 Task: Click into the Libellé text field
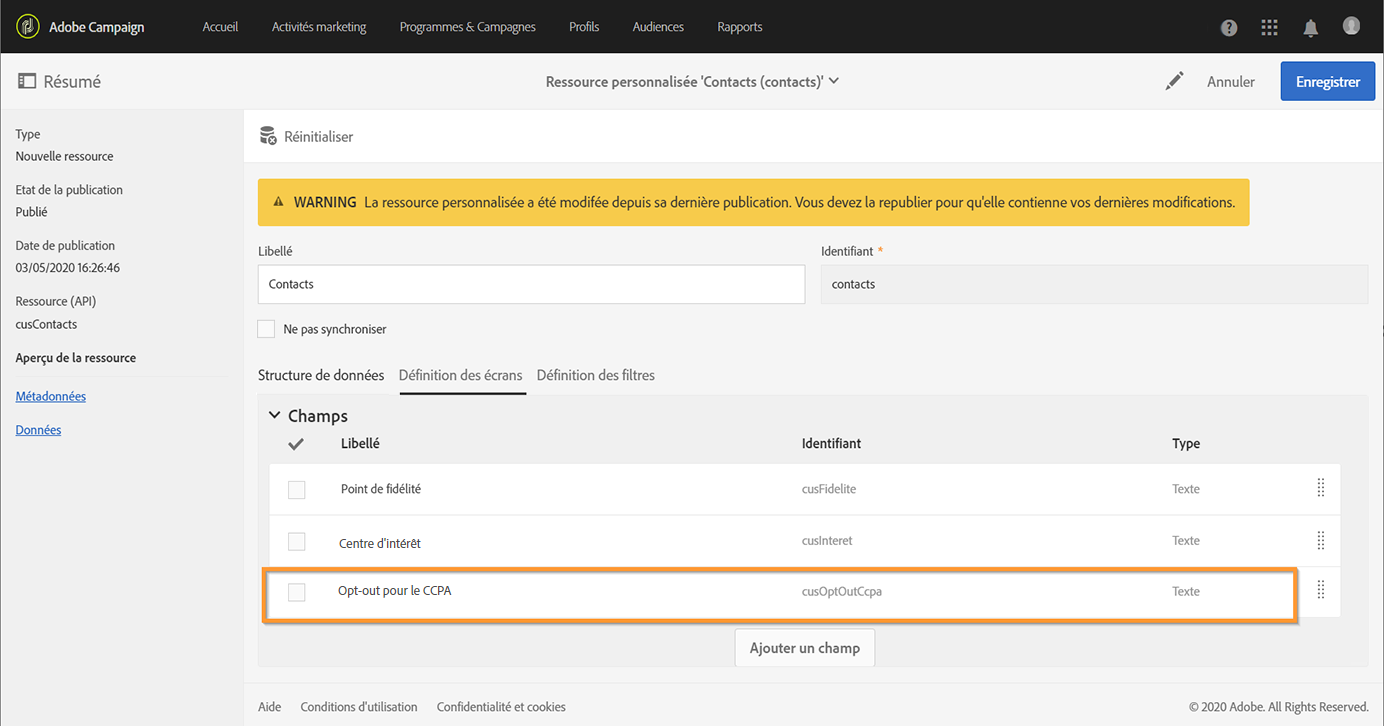click(531, 284)
